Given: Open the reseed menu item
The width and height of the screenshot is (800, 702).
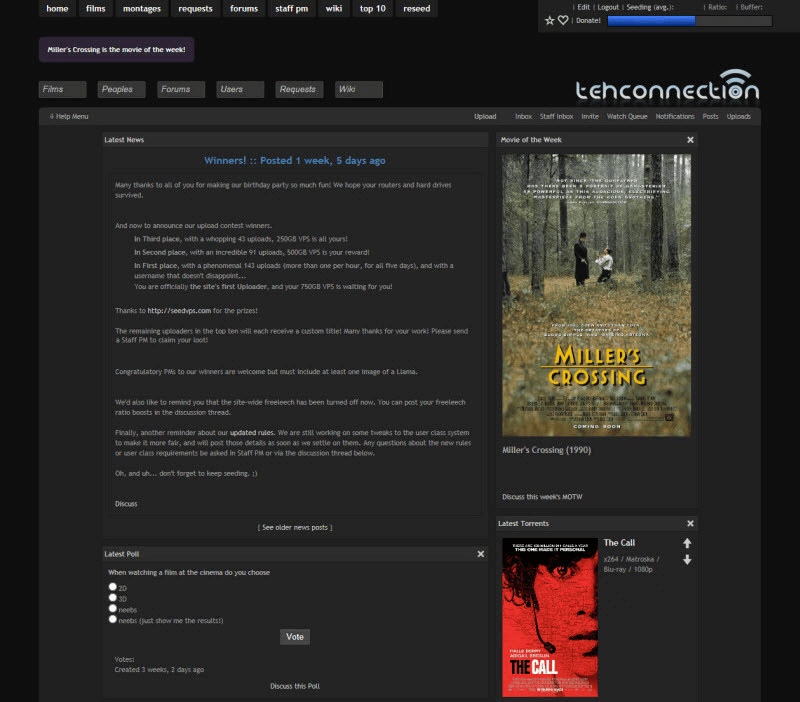Looking at the screenshot, I should point(416,9).
